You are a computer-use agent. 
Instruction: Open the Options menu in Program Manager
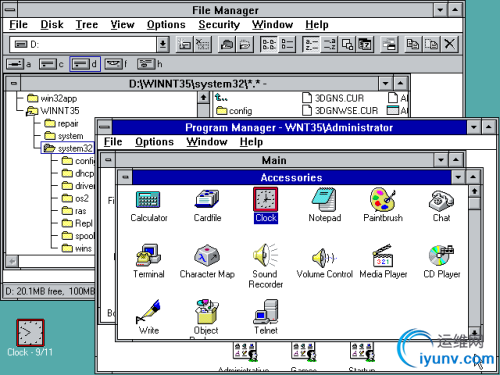154,142
